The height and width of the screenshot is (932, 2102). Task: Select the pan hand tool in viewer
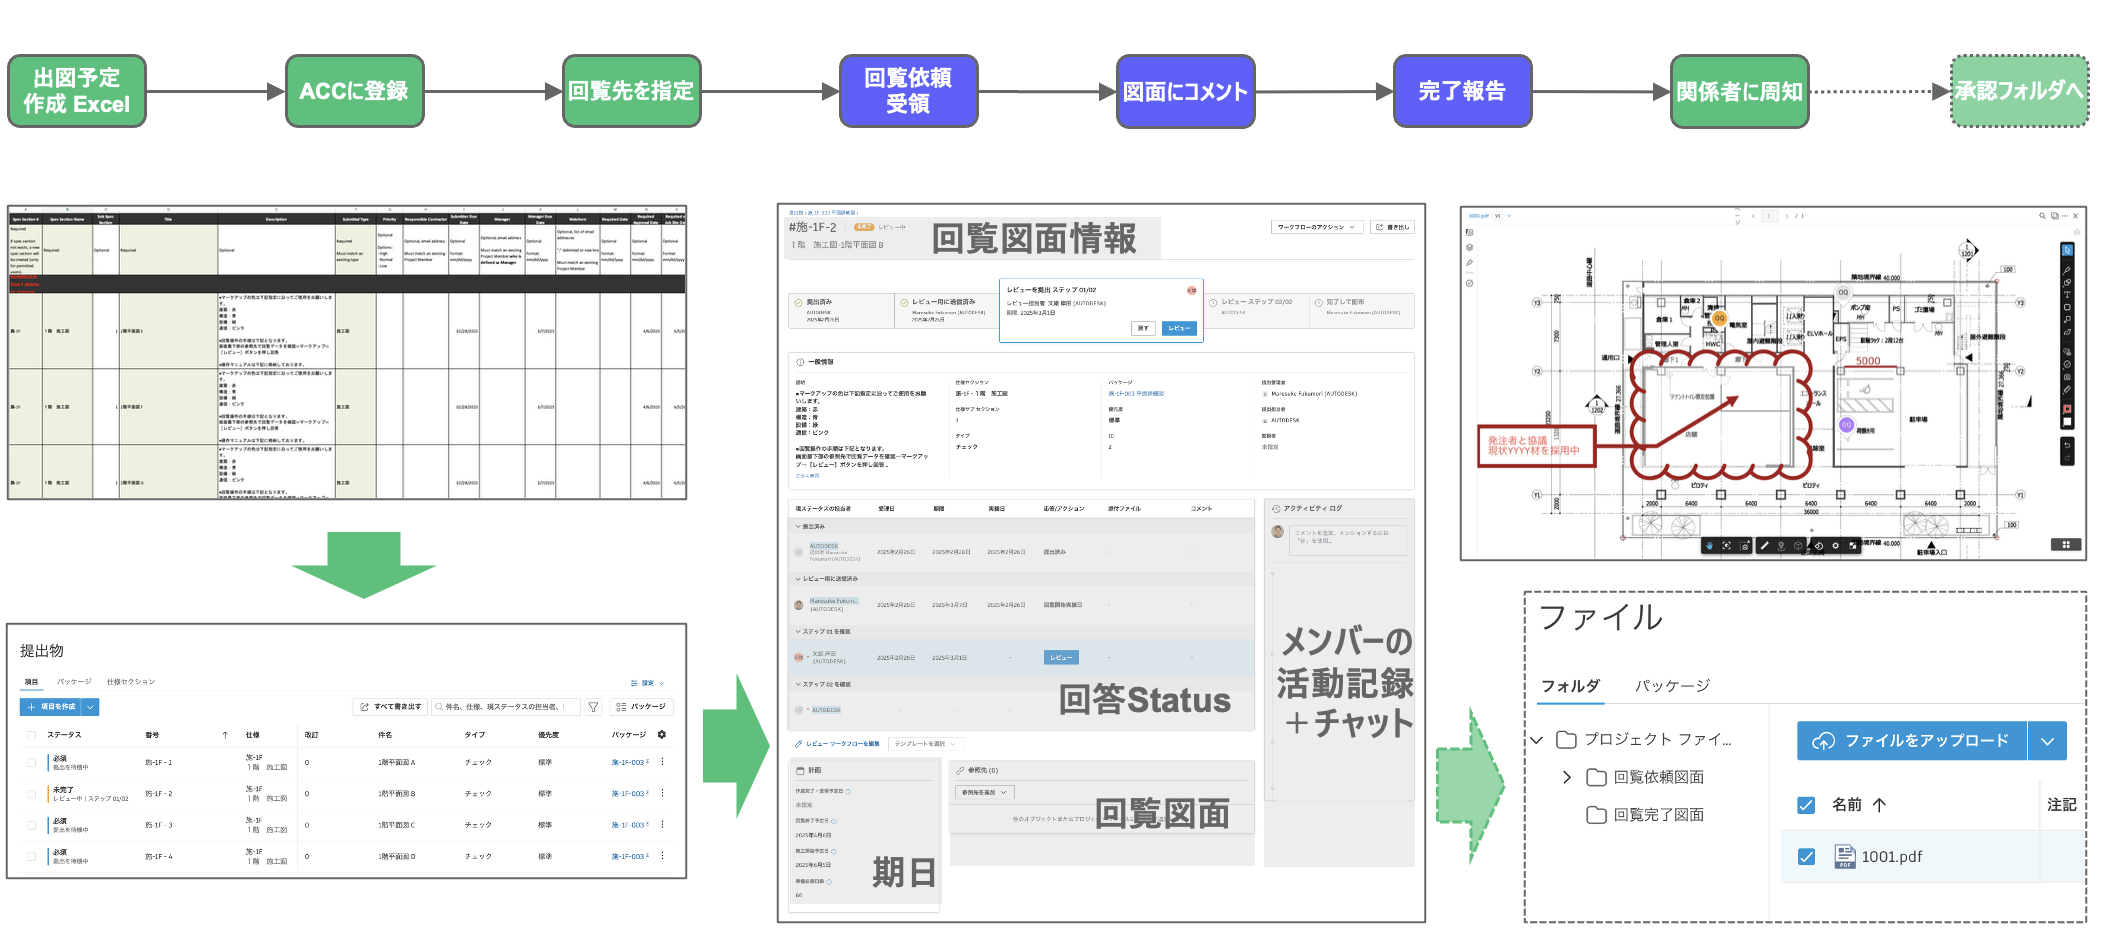click(x=1709, y=546)
